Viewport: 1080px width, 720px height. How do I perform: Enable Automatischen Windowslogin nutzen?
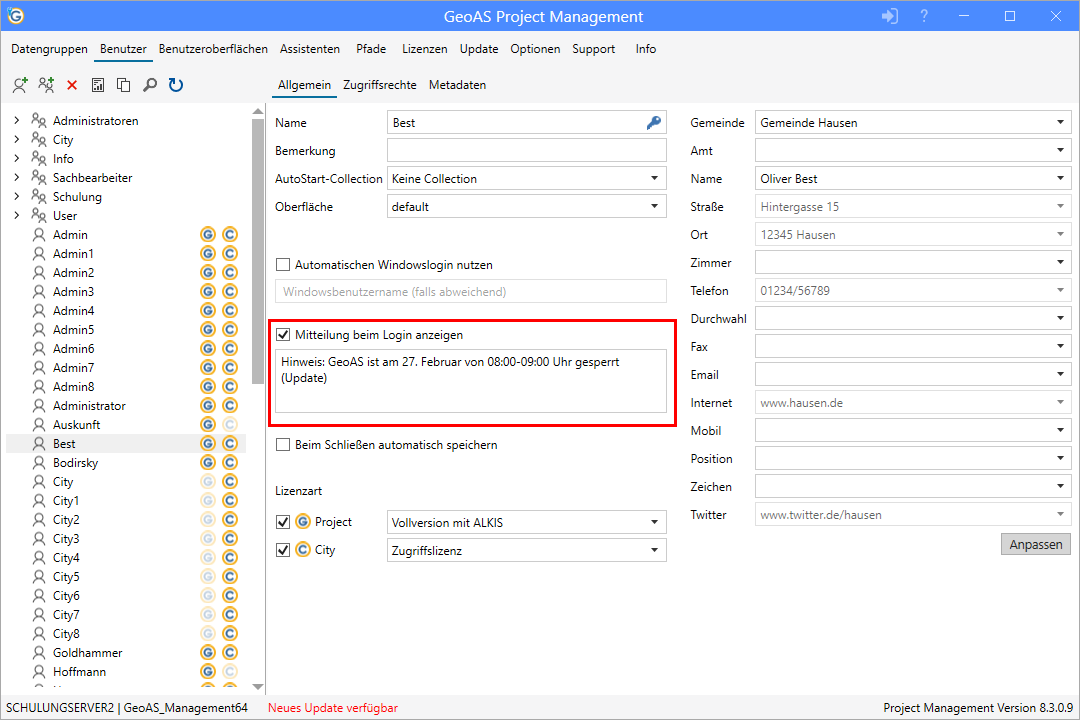(282, 264)
